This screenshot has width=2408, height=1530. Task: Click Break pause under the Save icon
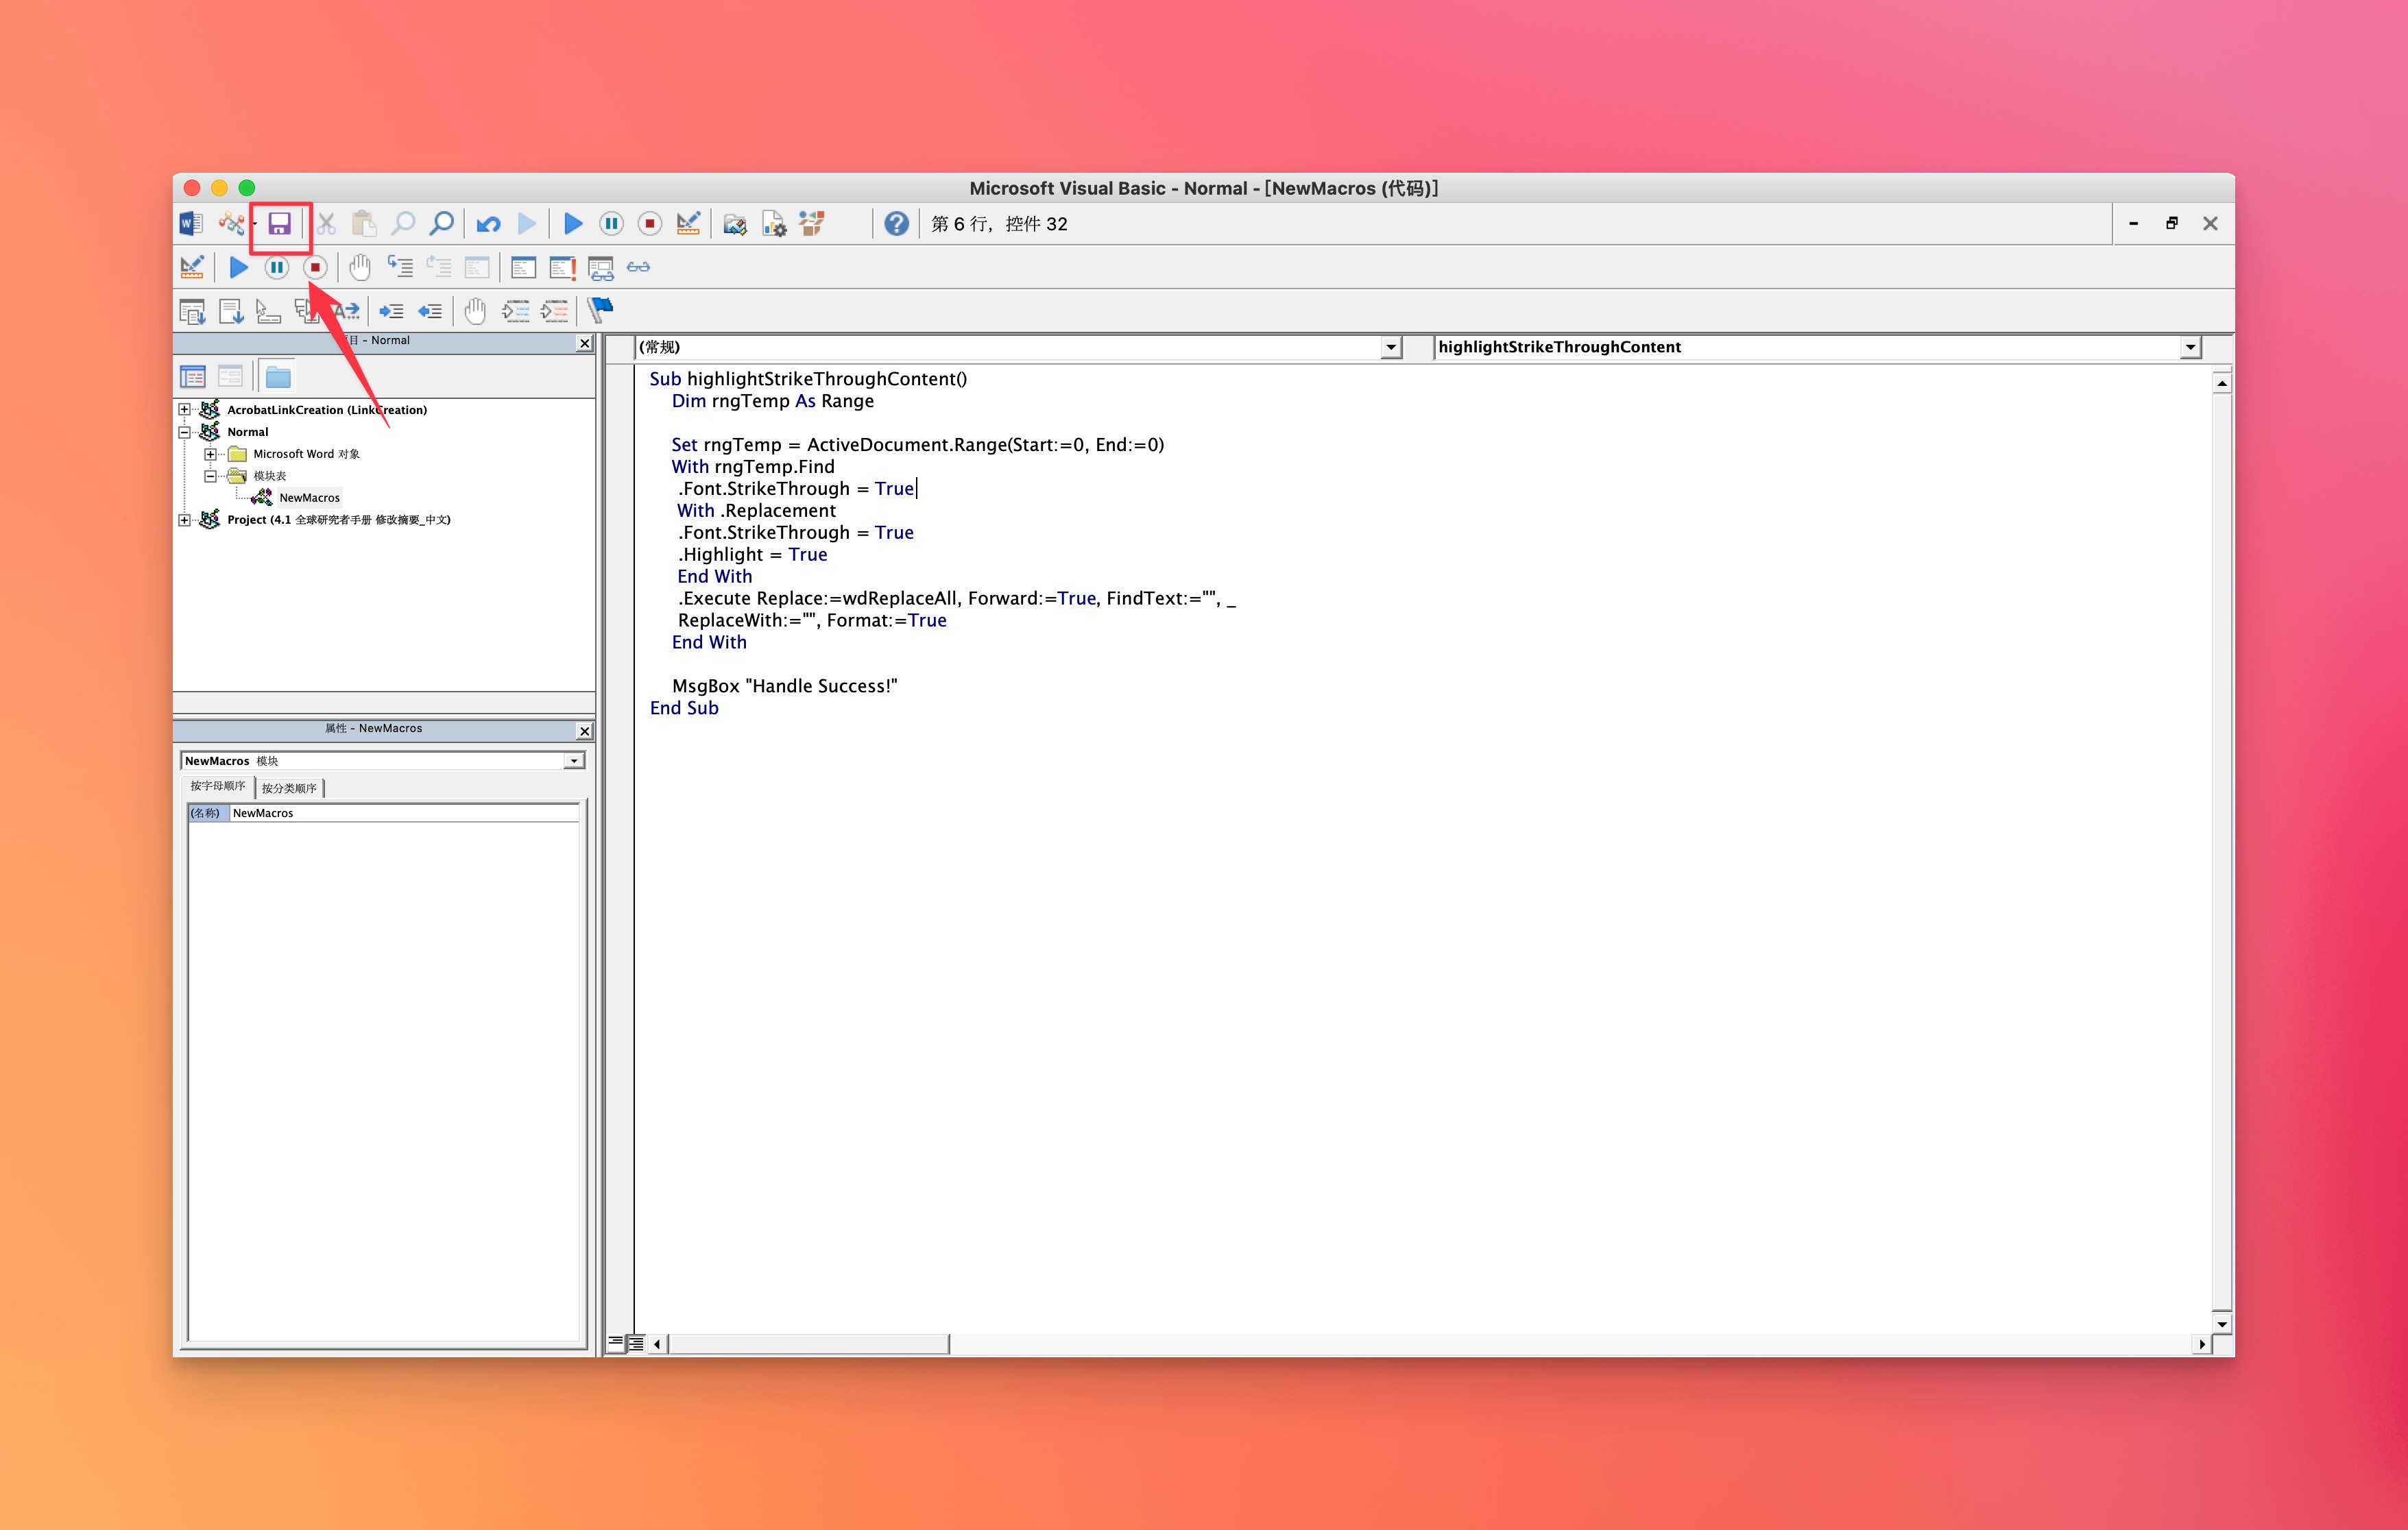click(x=277, y=267)
